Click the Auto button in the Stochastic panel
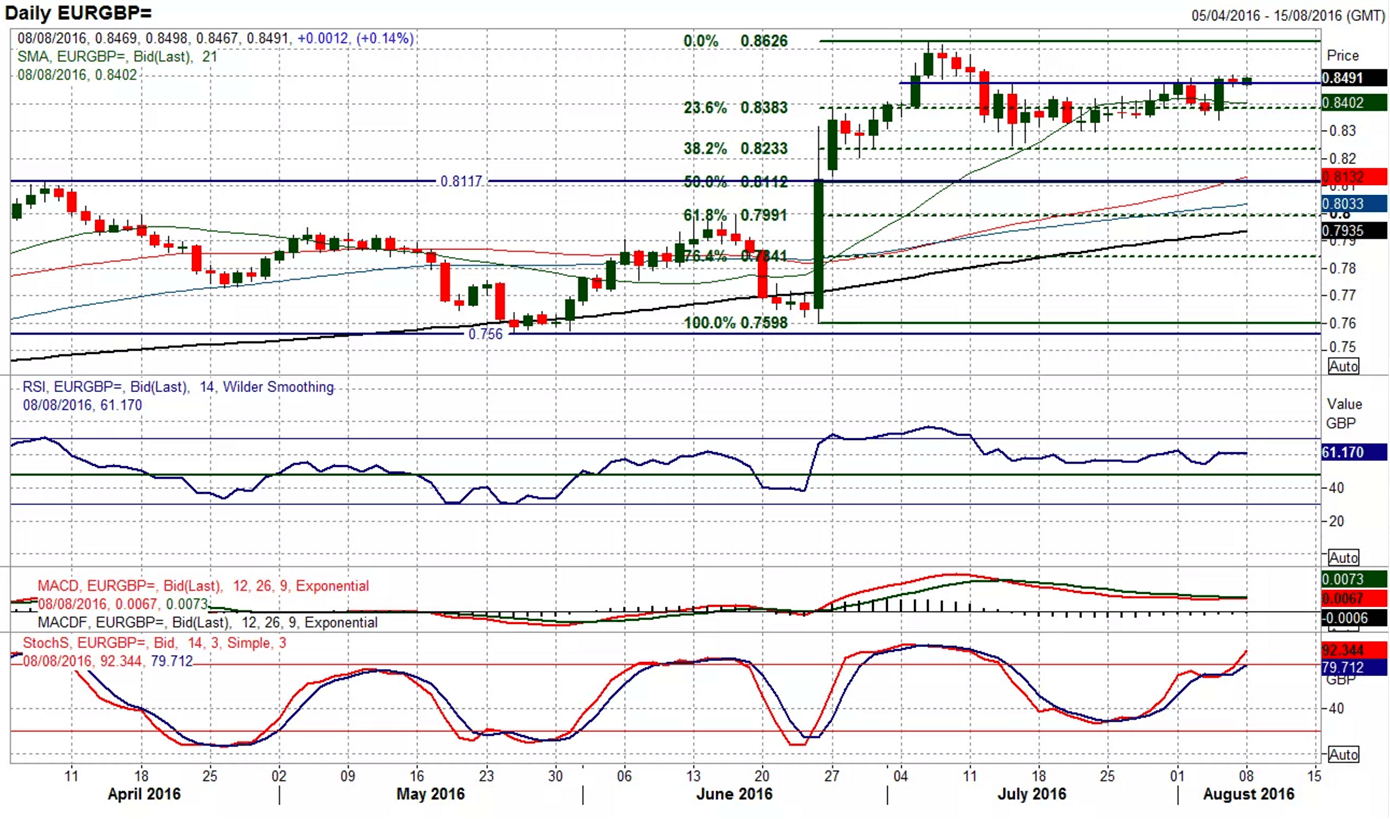The width and height of the screenshot is (1390, 819). [1342, 754]
